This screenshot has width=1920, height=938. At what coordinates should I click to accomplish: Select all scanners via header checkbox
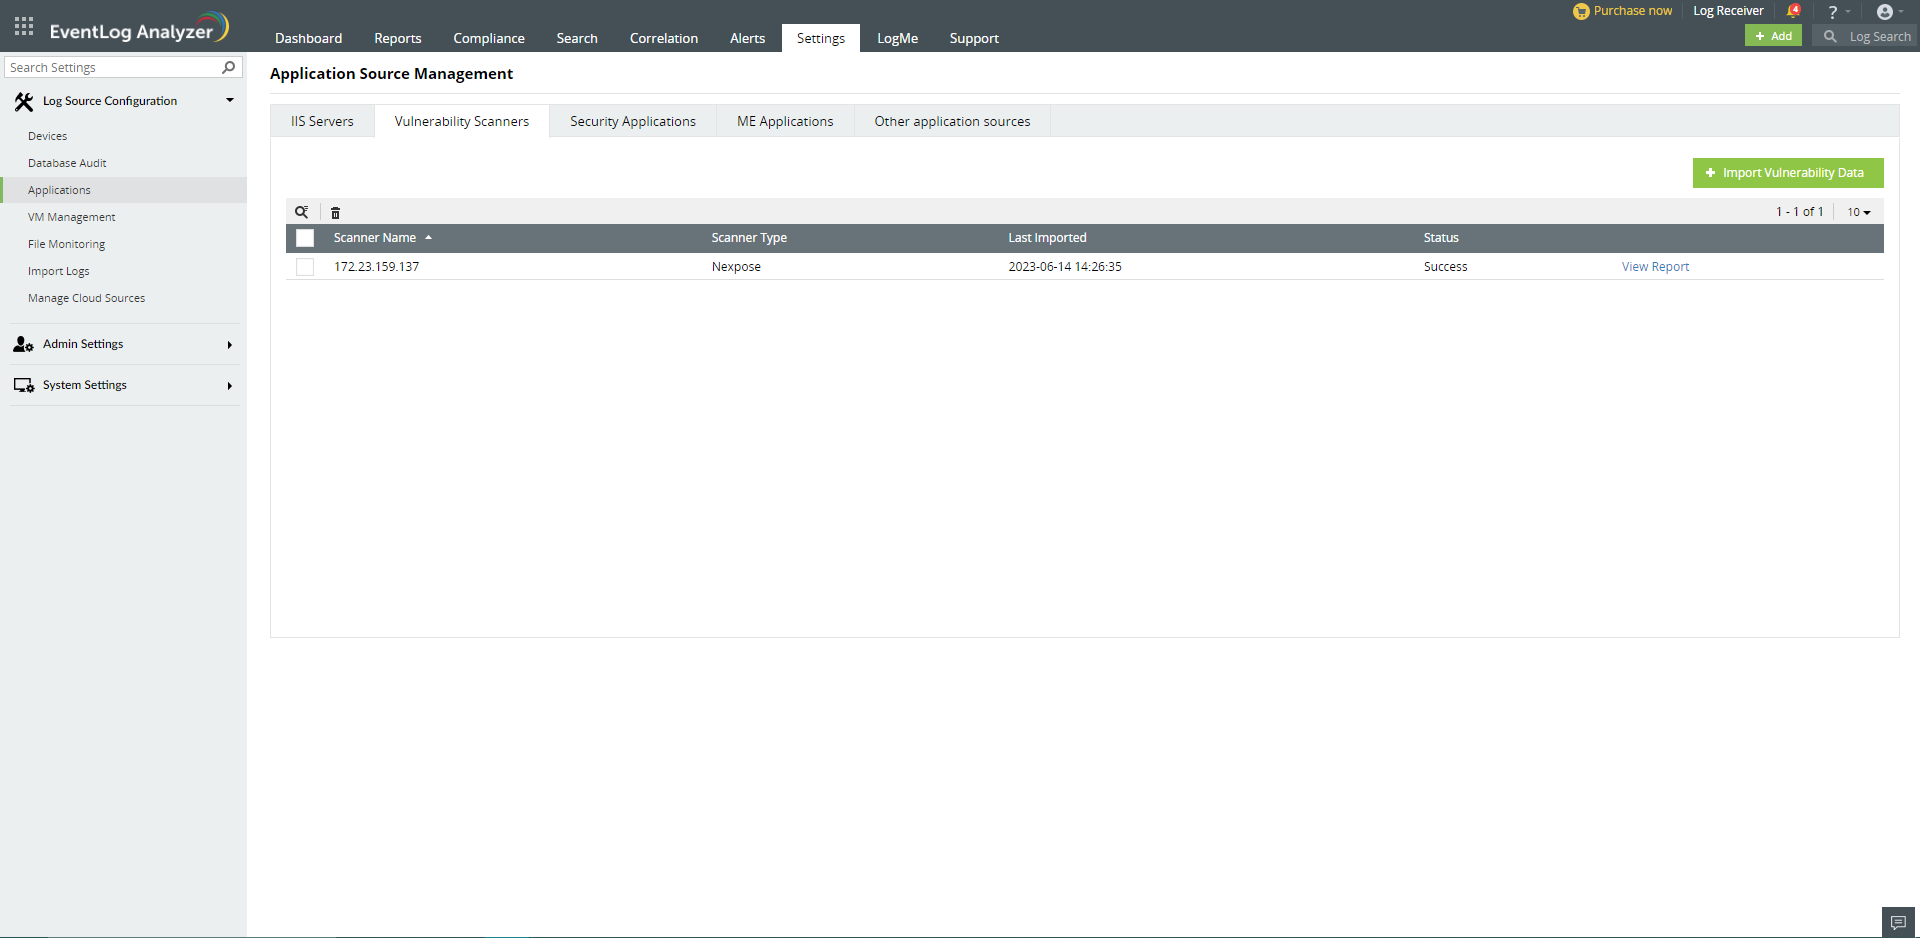point(304,238)
